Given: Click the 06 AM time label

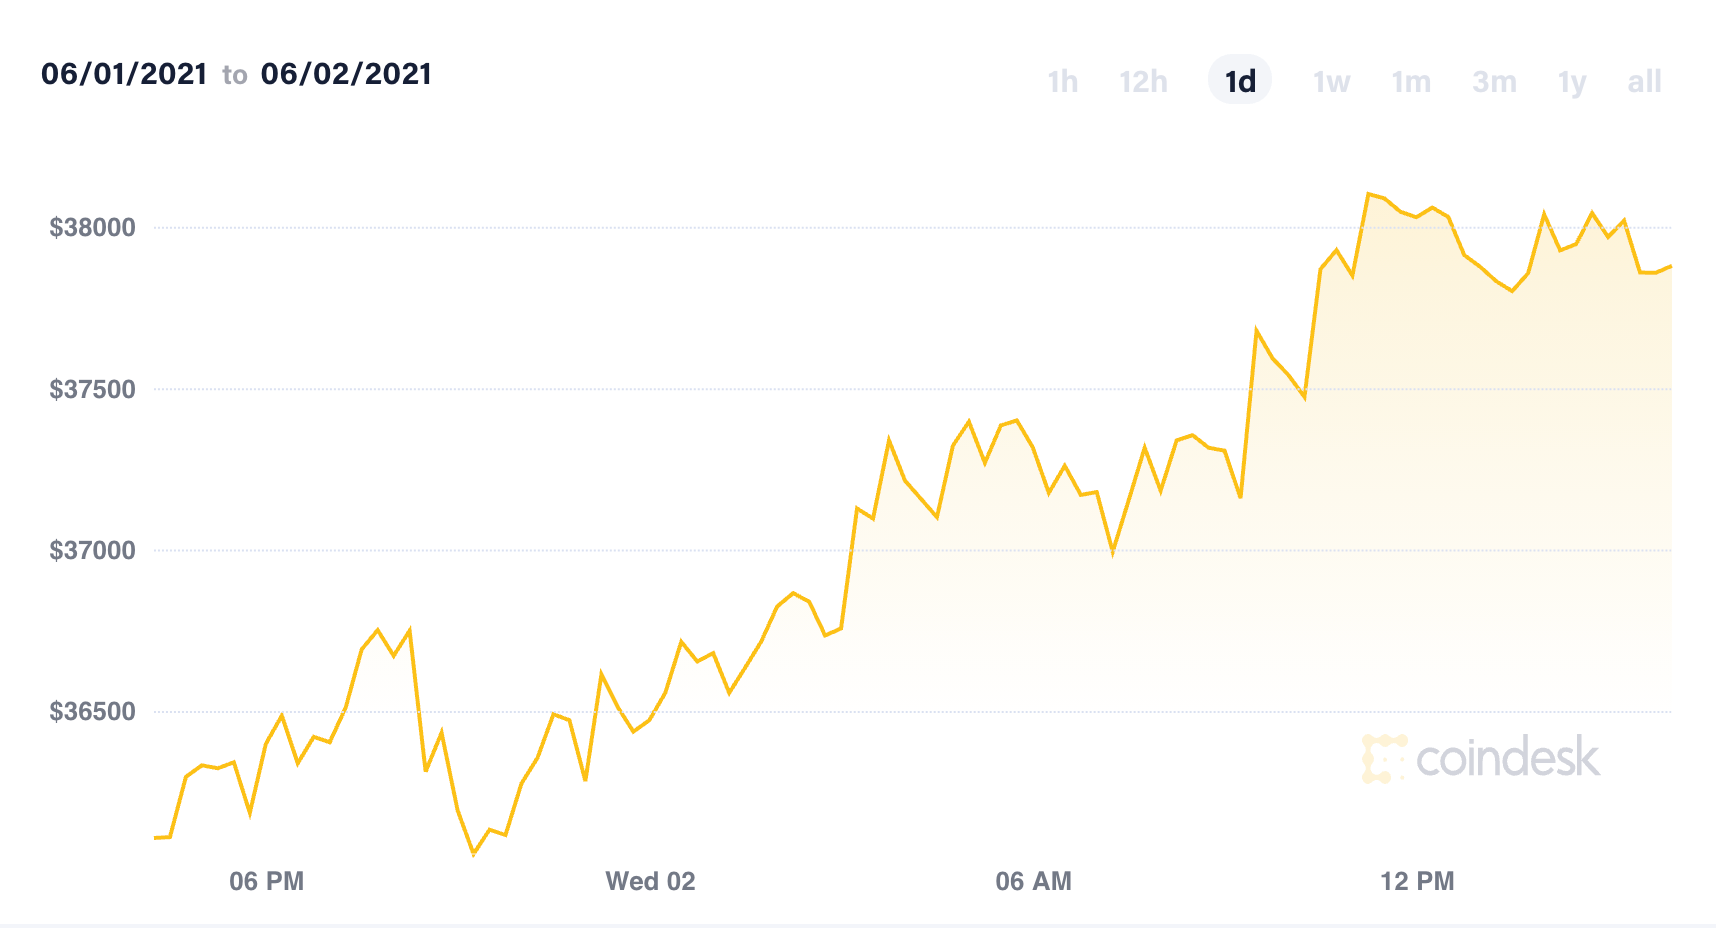Looking at the screenshot, I should point(1033,881).
